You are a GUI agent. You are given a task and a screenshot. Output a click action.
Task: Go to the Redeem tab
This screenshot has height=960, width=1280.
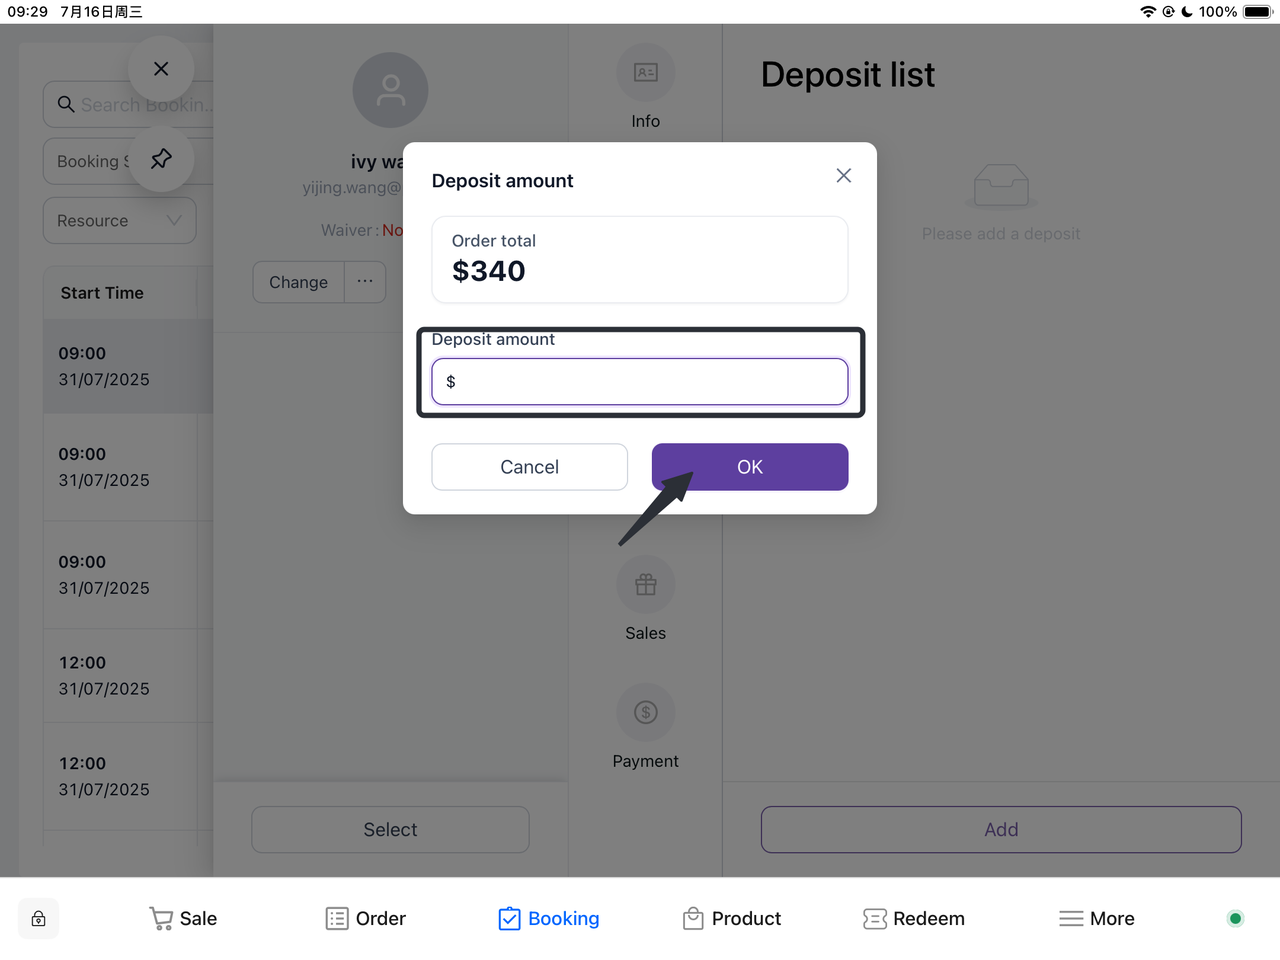point(914,919)
